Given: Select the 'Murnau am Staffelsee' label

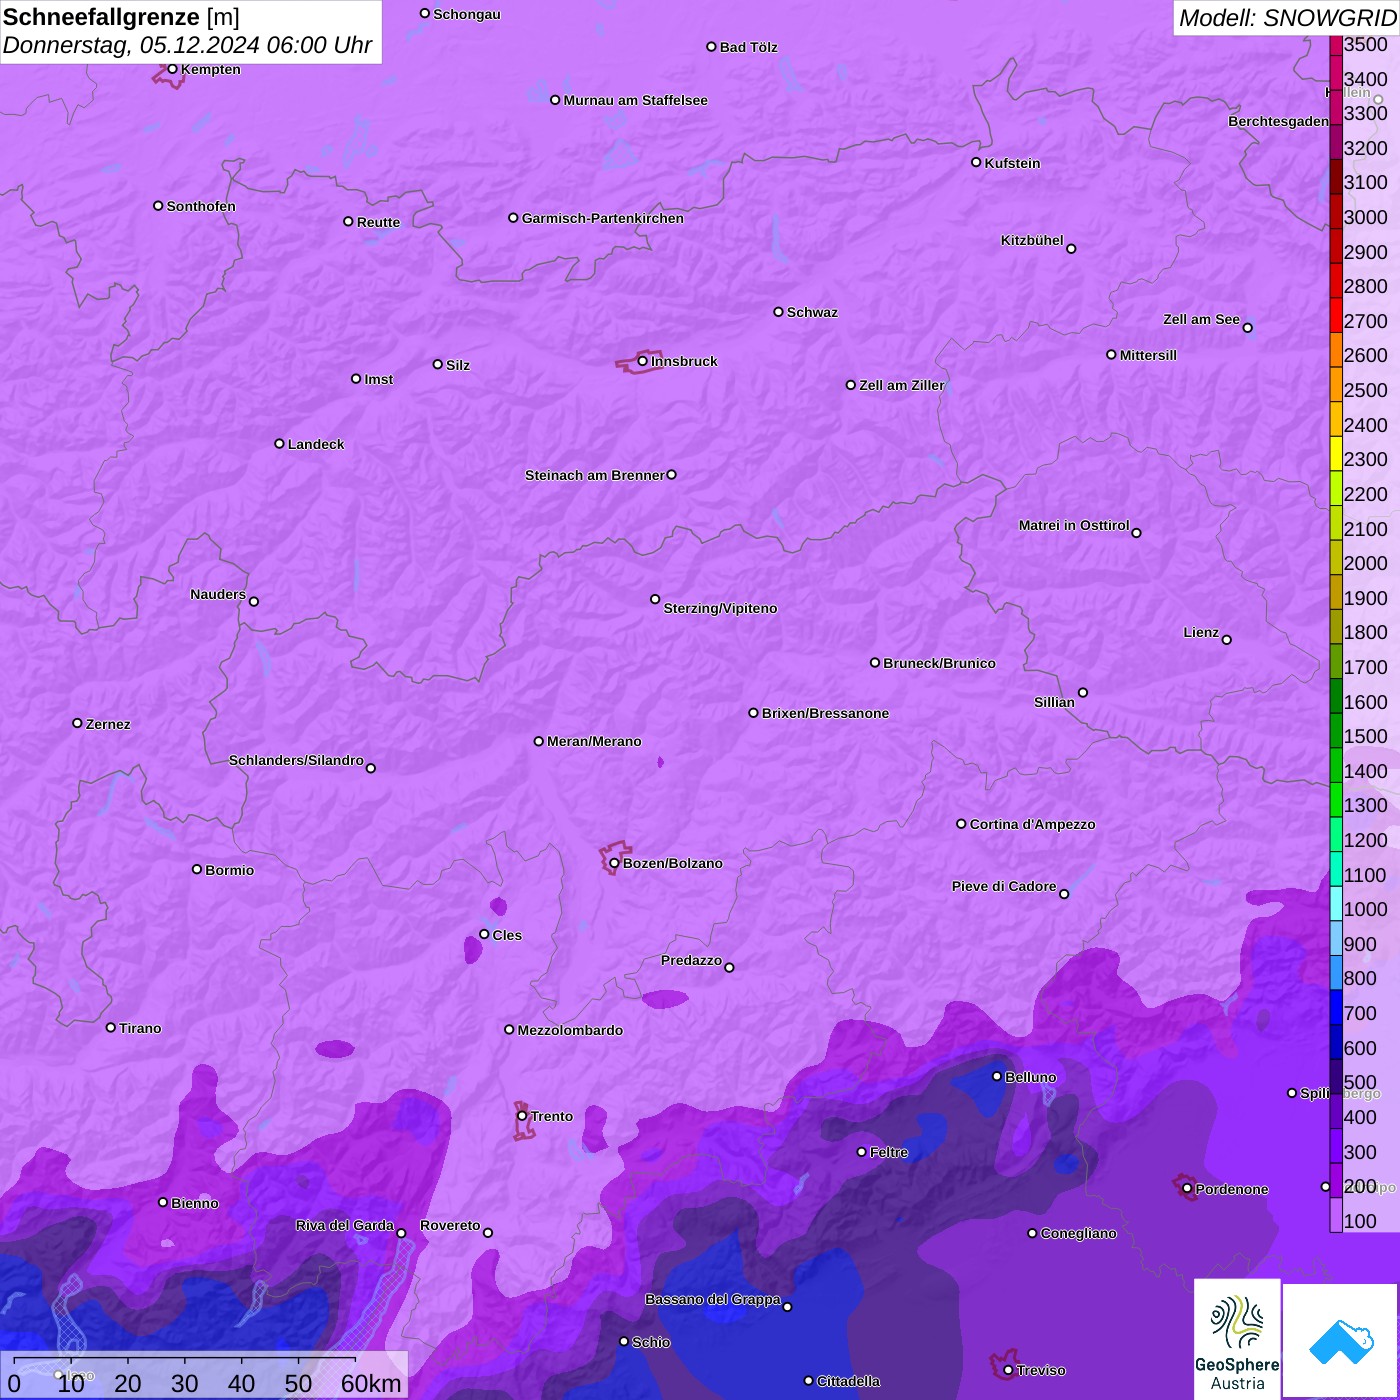Looking at the screenshot, I should 636,100.
